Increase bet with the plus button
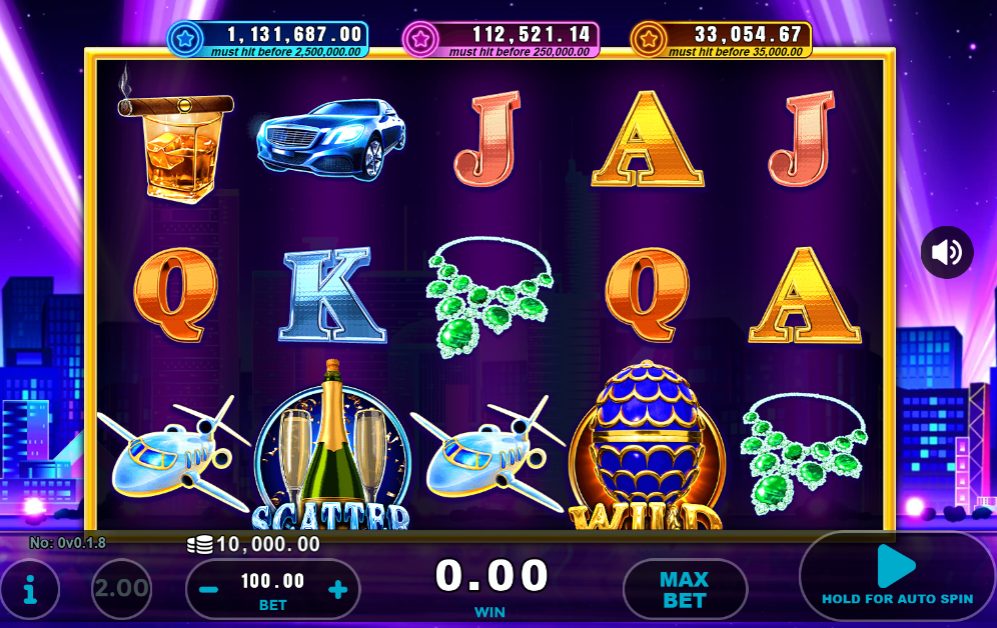The width and height of the screenshot is (997, 628). tap(338, 590)
